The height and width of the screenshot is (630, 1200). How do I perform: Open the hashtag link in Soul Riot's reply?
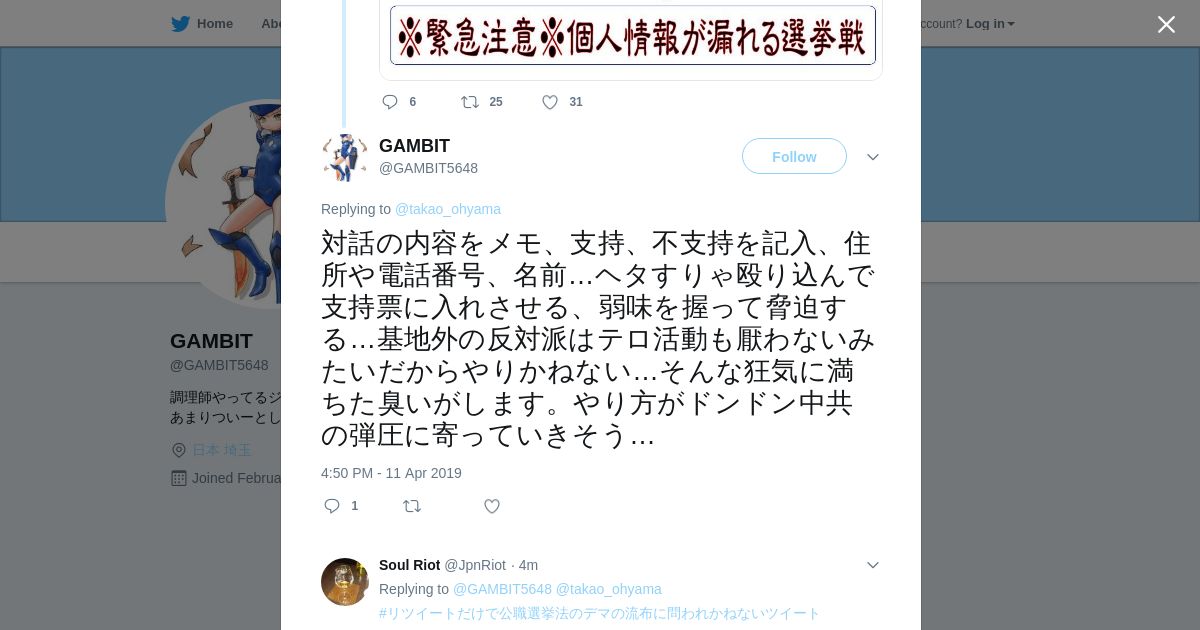(599, 613)
